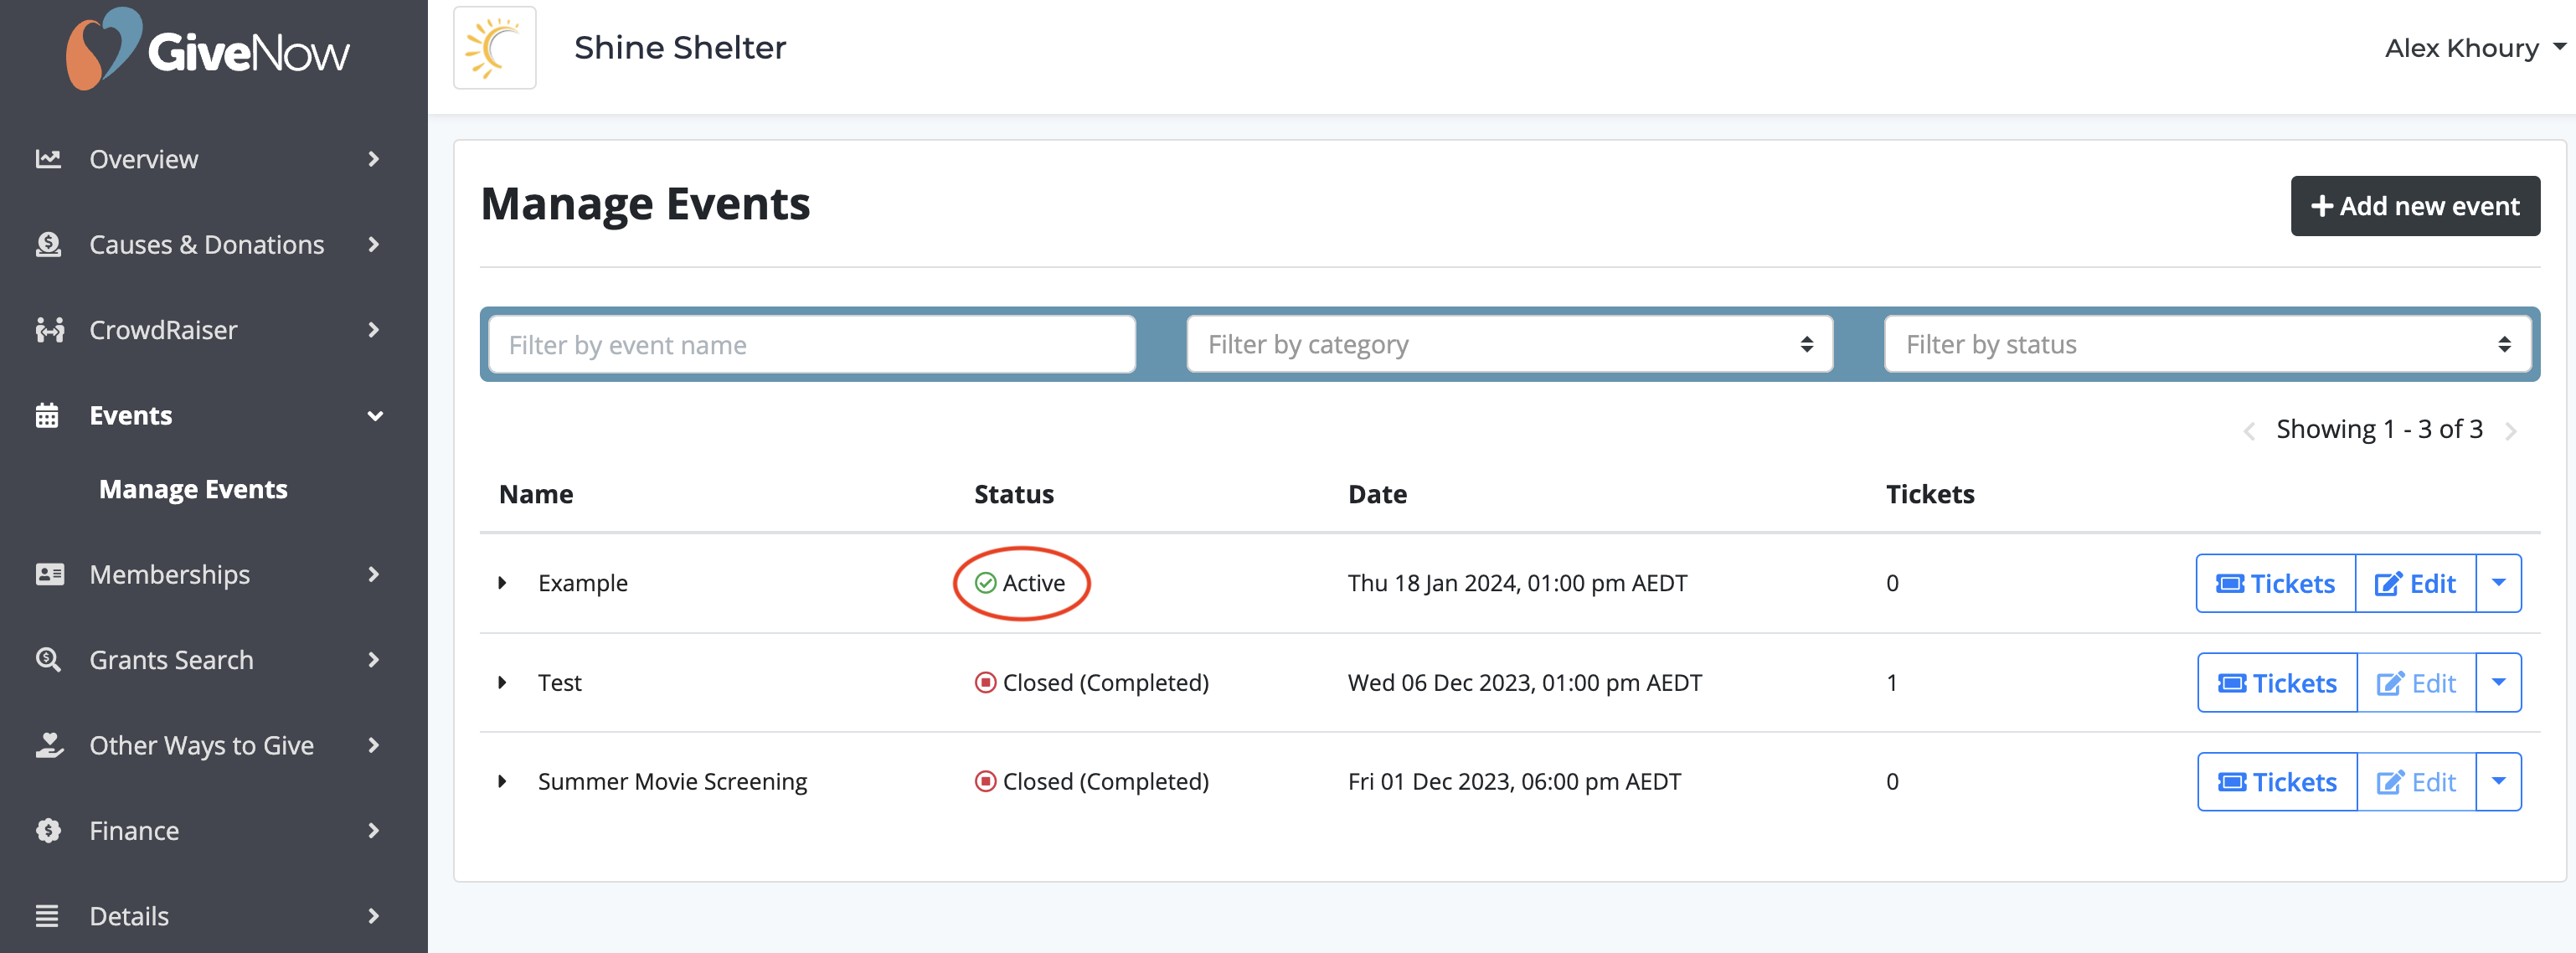
Task: Expand the Summer Movie Screening row
Action: click(x=502, y=781)
